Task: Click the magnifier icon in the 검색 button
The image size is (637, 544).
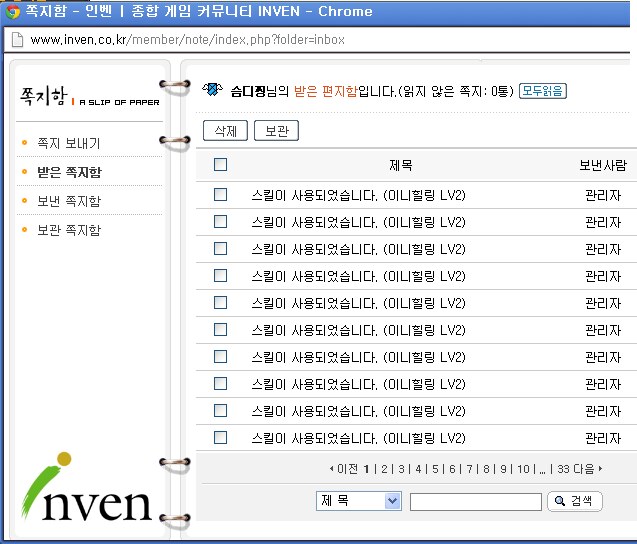Action: (560, 501)
